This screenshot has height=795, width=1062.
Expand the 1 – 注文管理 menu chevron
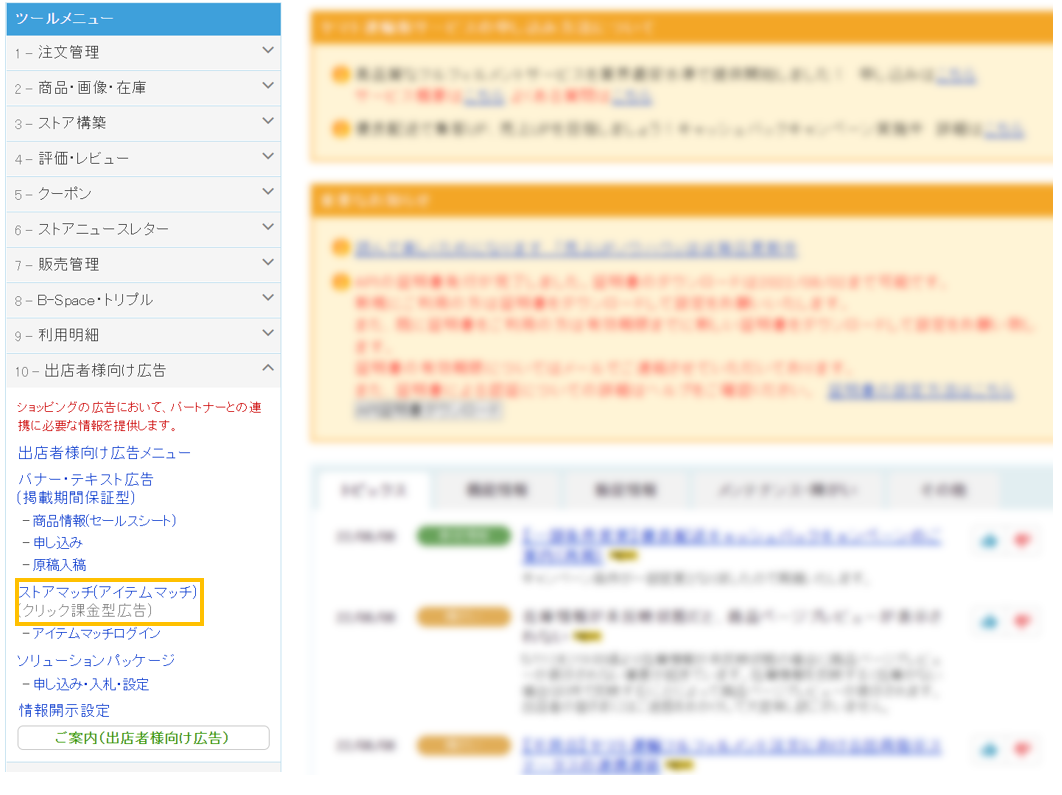268,50
